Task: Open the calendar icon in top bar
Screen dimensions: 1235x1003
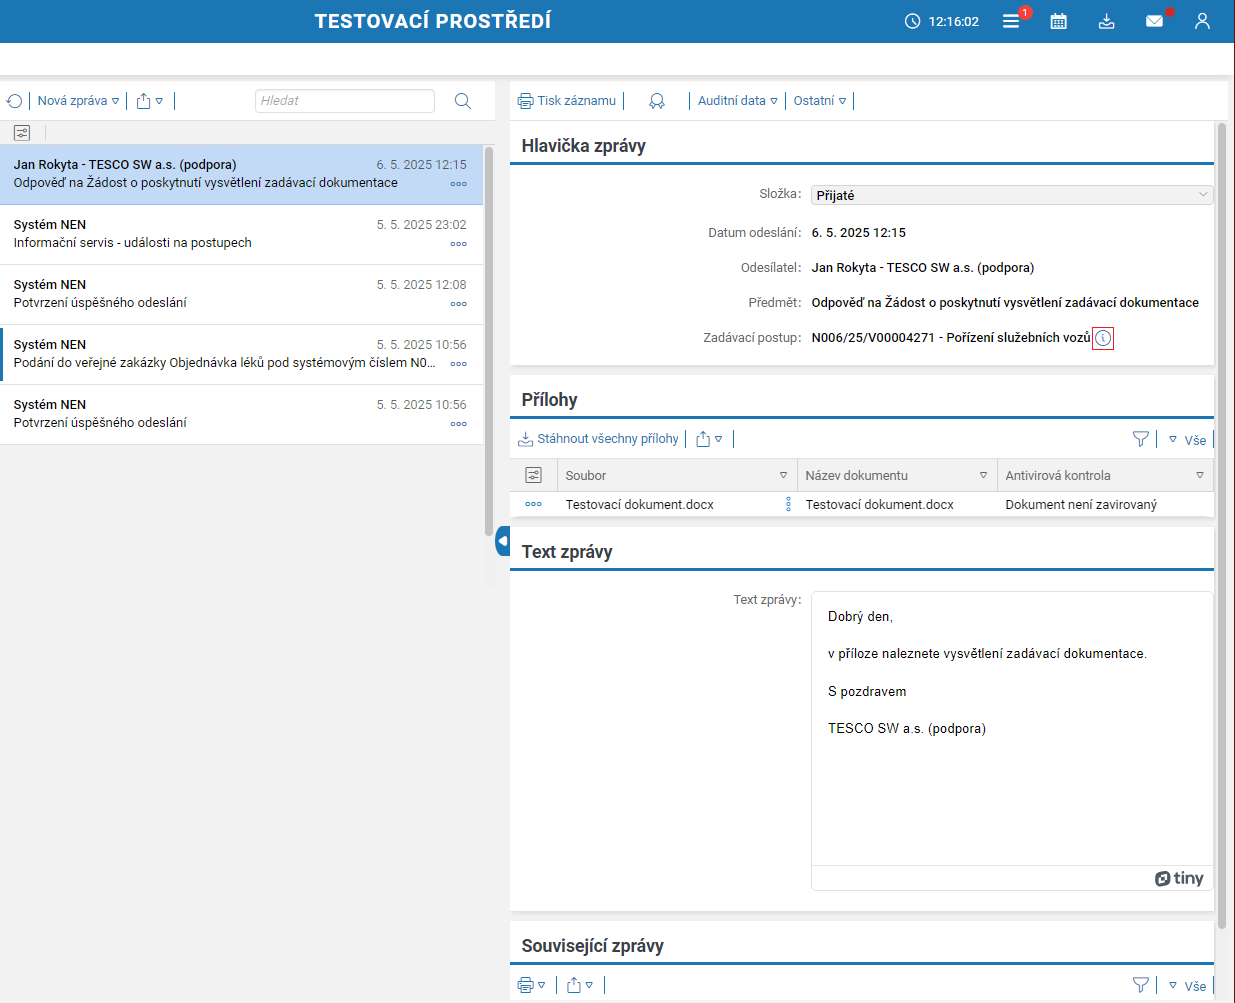Action: (1058, 21)
